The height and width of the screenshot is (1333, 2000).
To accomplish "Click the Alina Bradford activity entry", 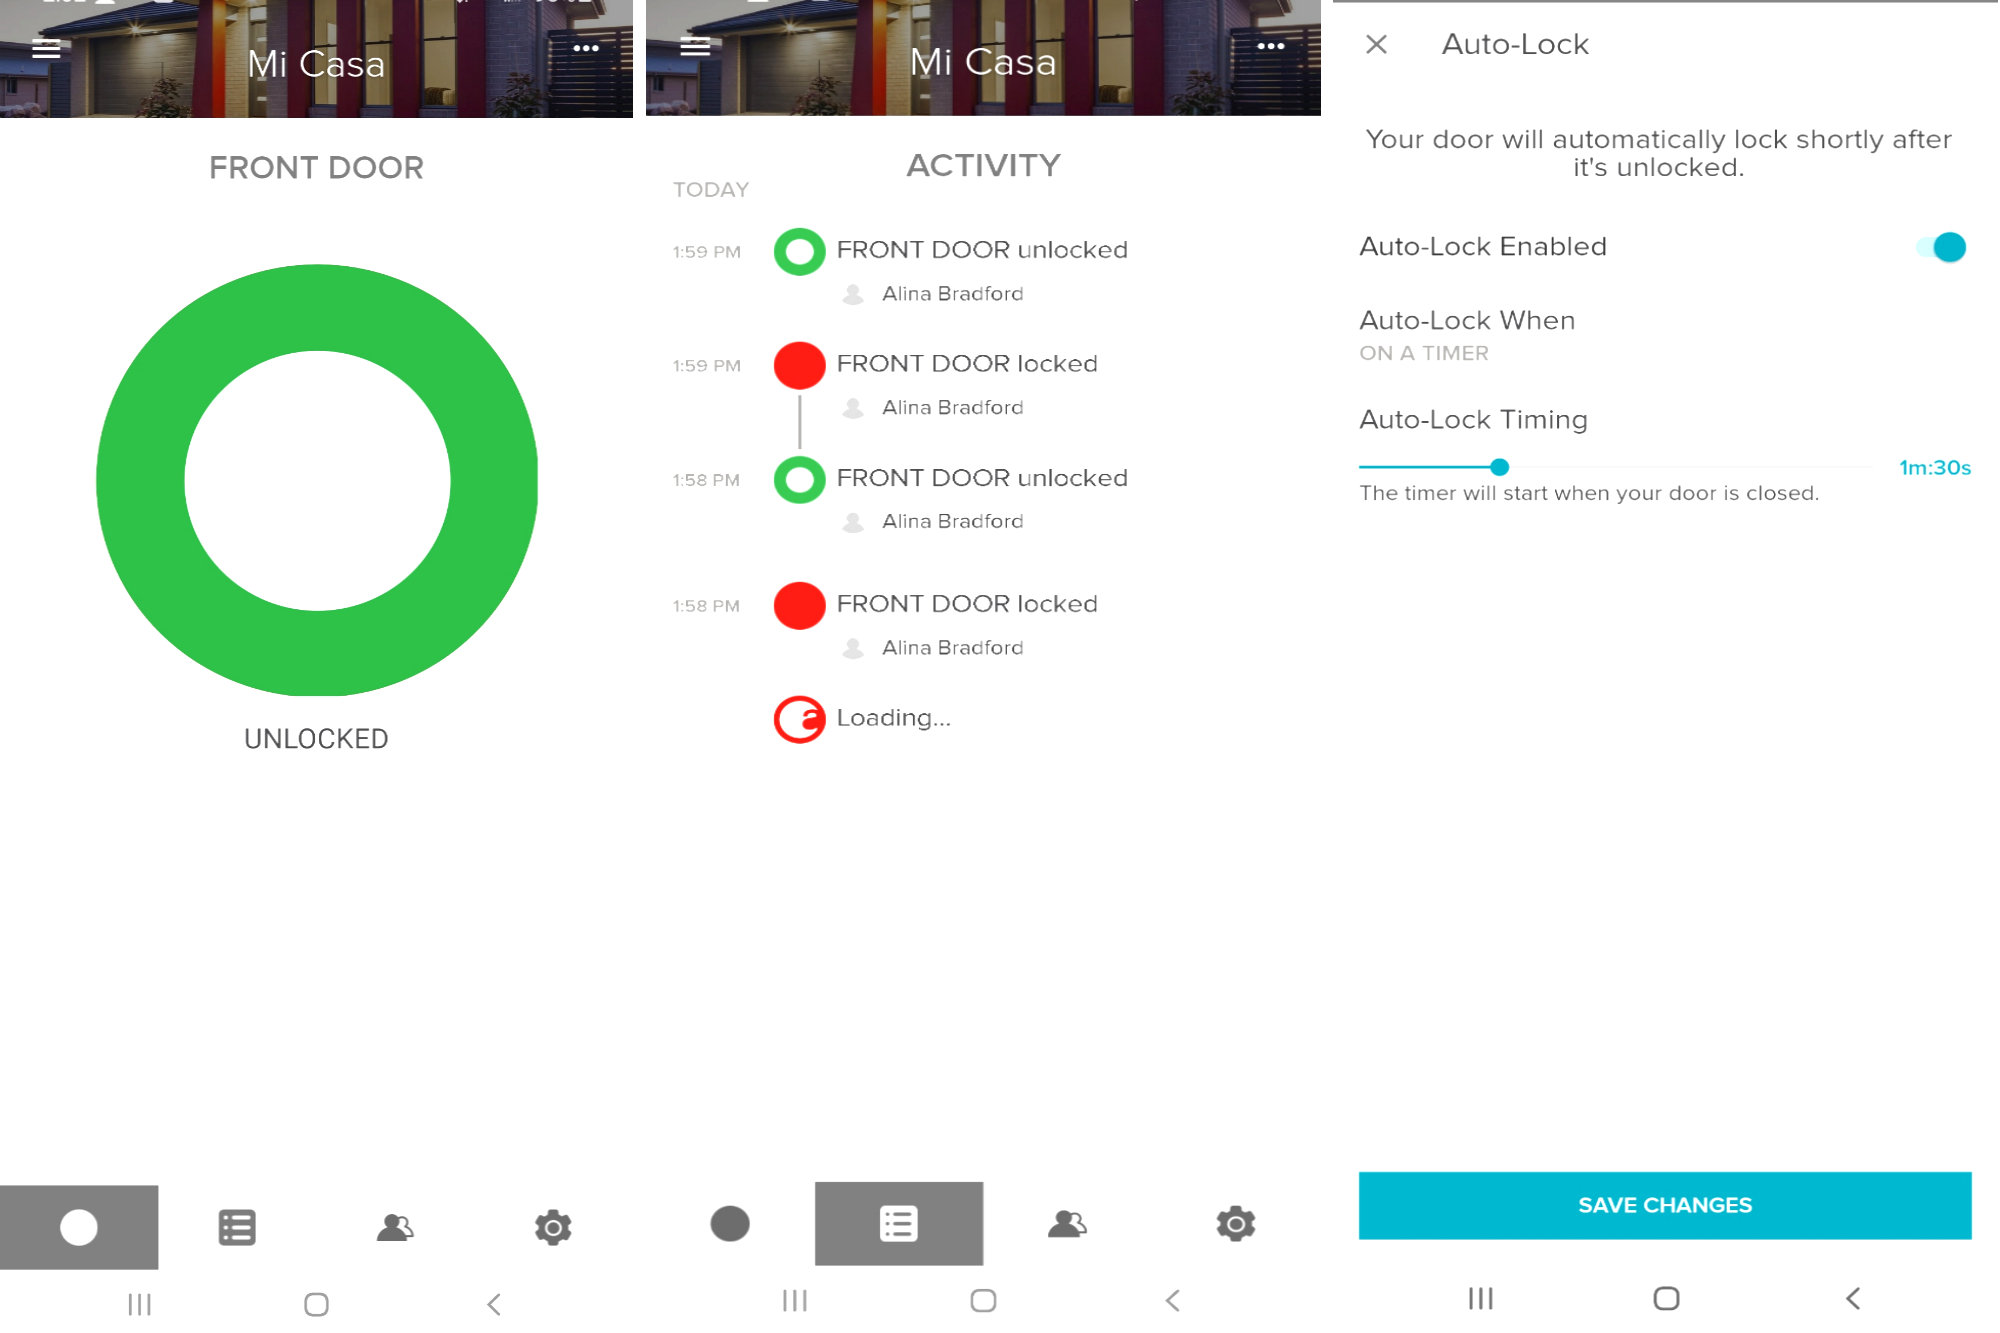I will coord(952,292).
